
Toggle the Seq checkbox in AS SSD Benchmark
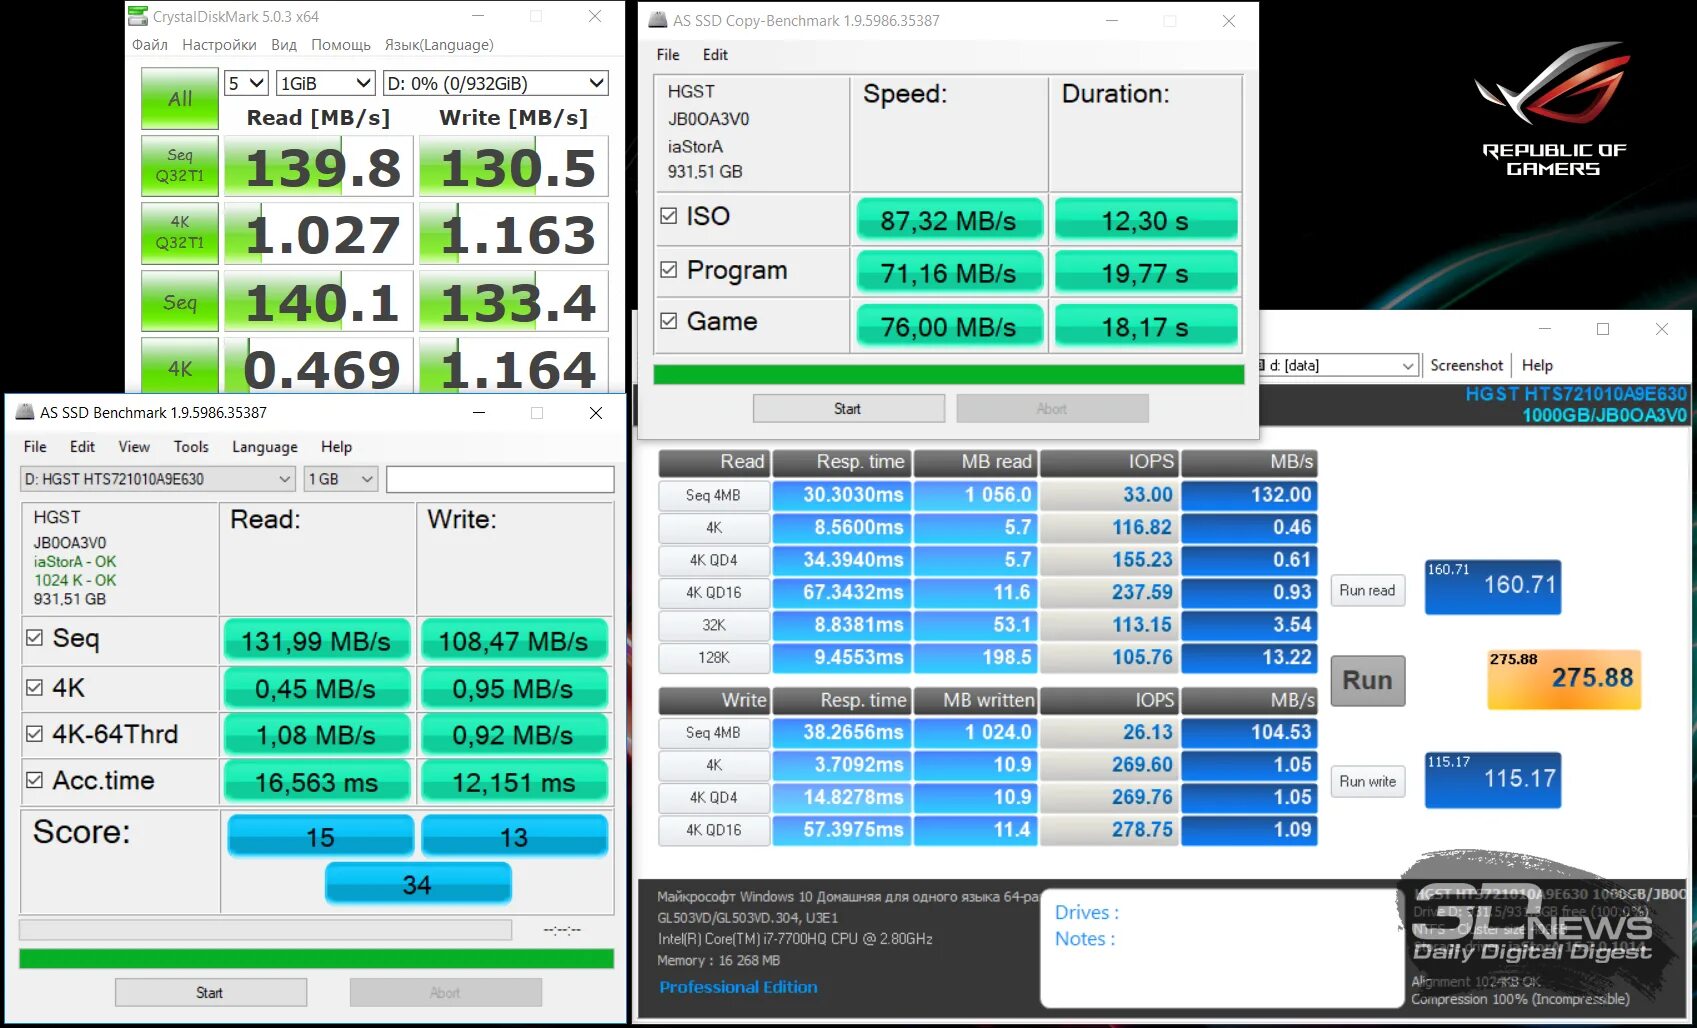tap(34, 638)
